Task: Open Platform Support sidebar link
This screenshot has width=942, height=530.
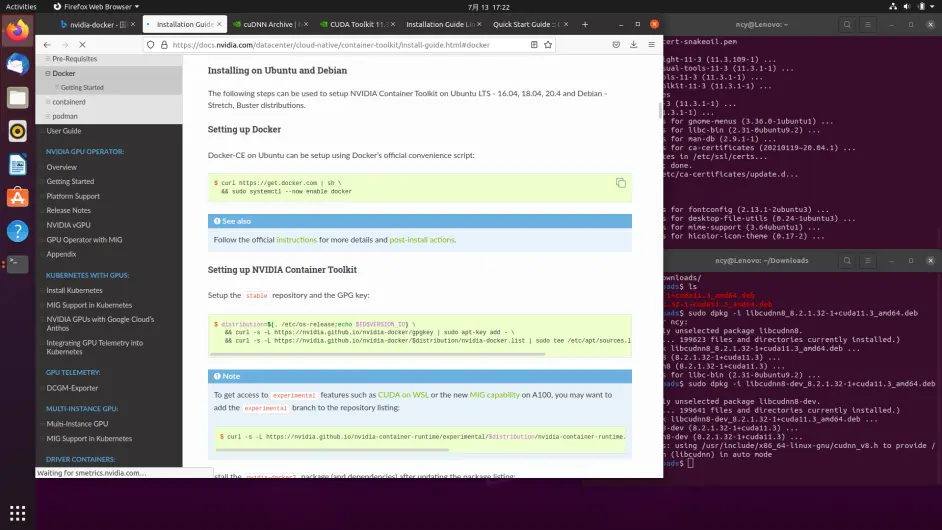Action: click(73, 196)
